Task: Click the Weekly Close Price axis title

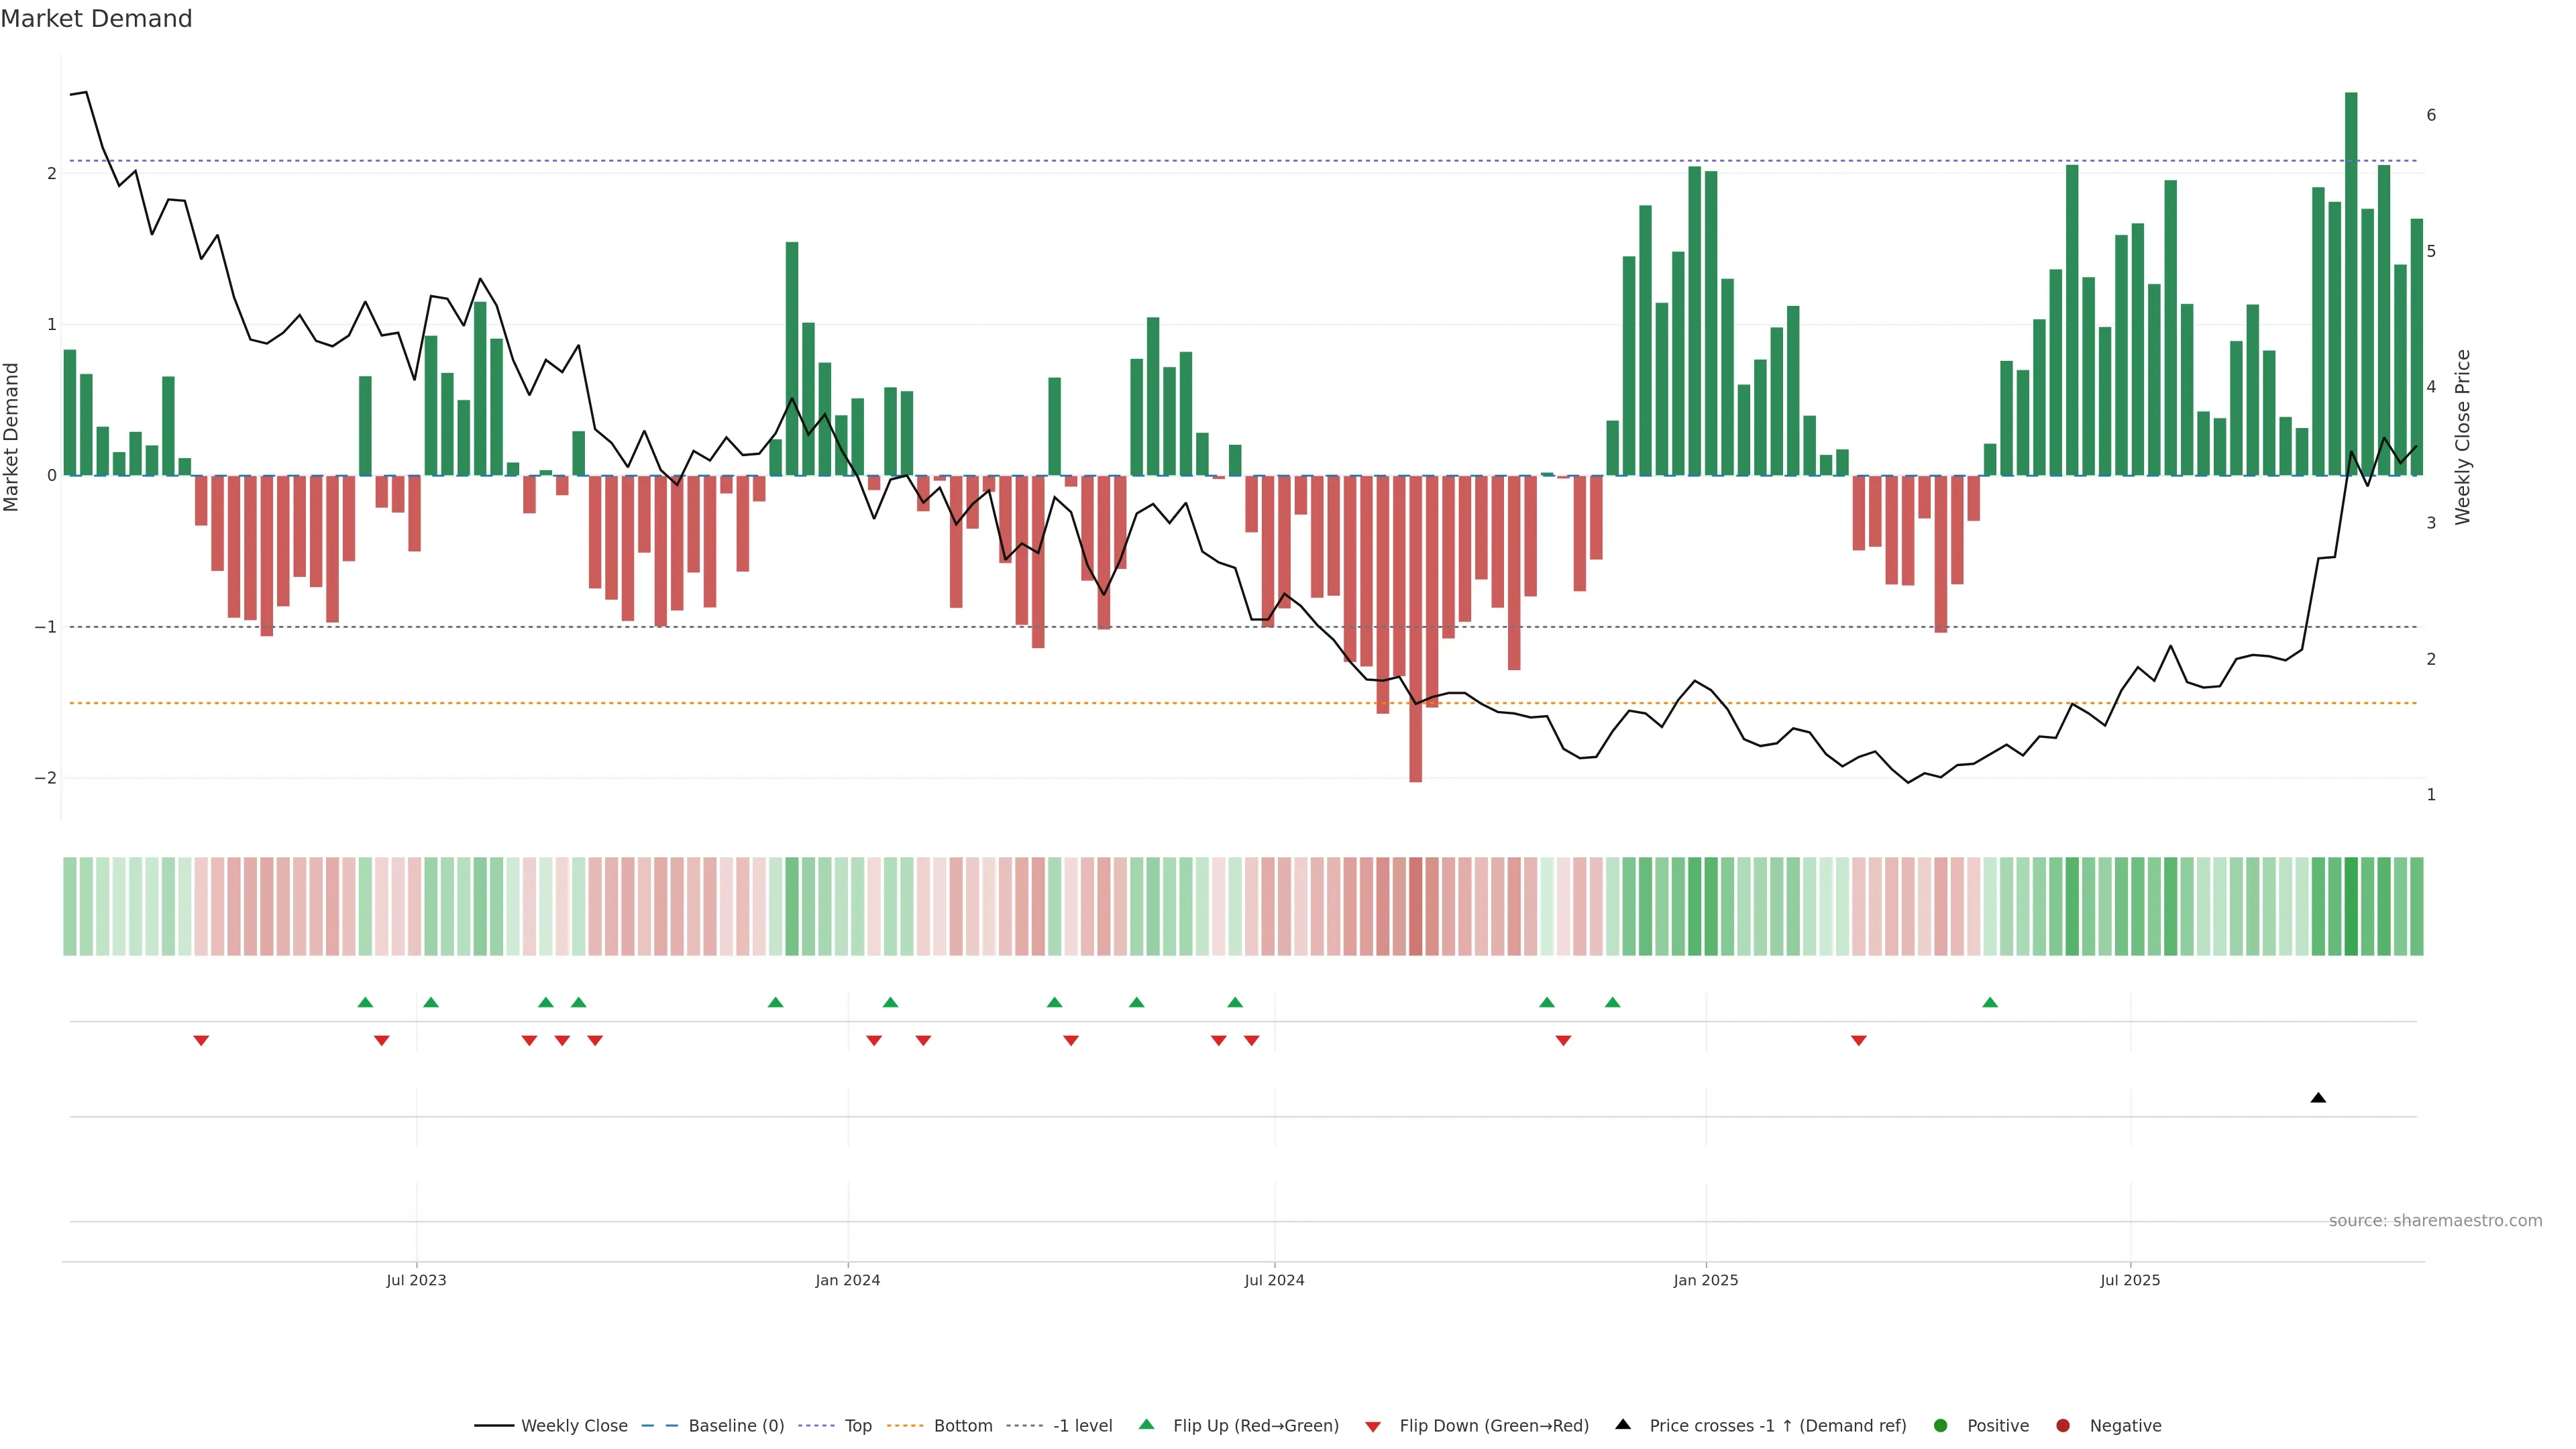Action: [x=2462, y=437]
